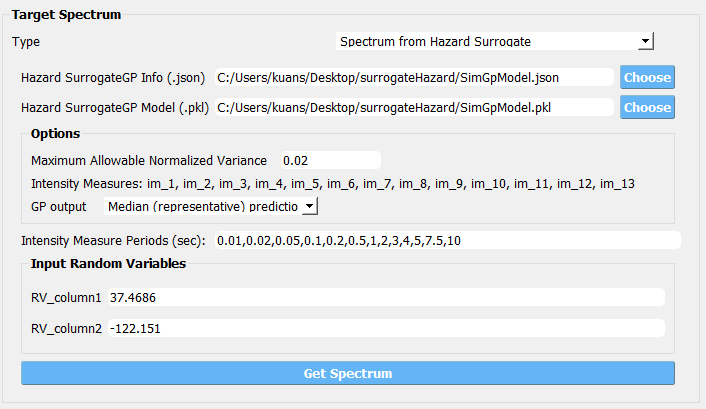Select the RV_column2 field containing -122.151
This screenshot has height=409, width=706.
click(x=386, y=328)
